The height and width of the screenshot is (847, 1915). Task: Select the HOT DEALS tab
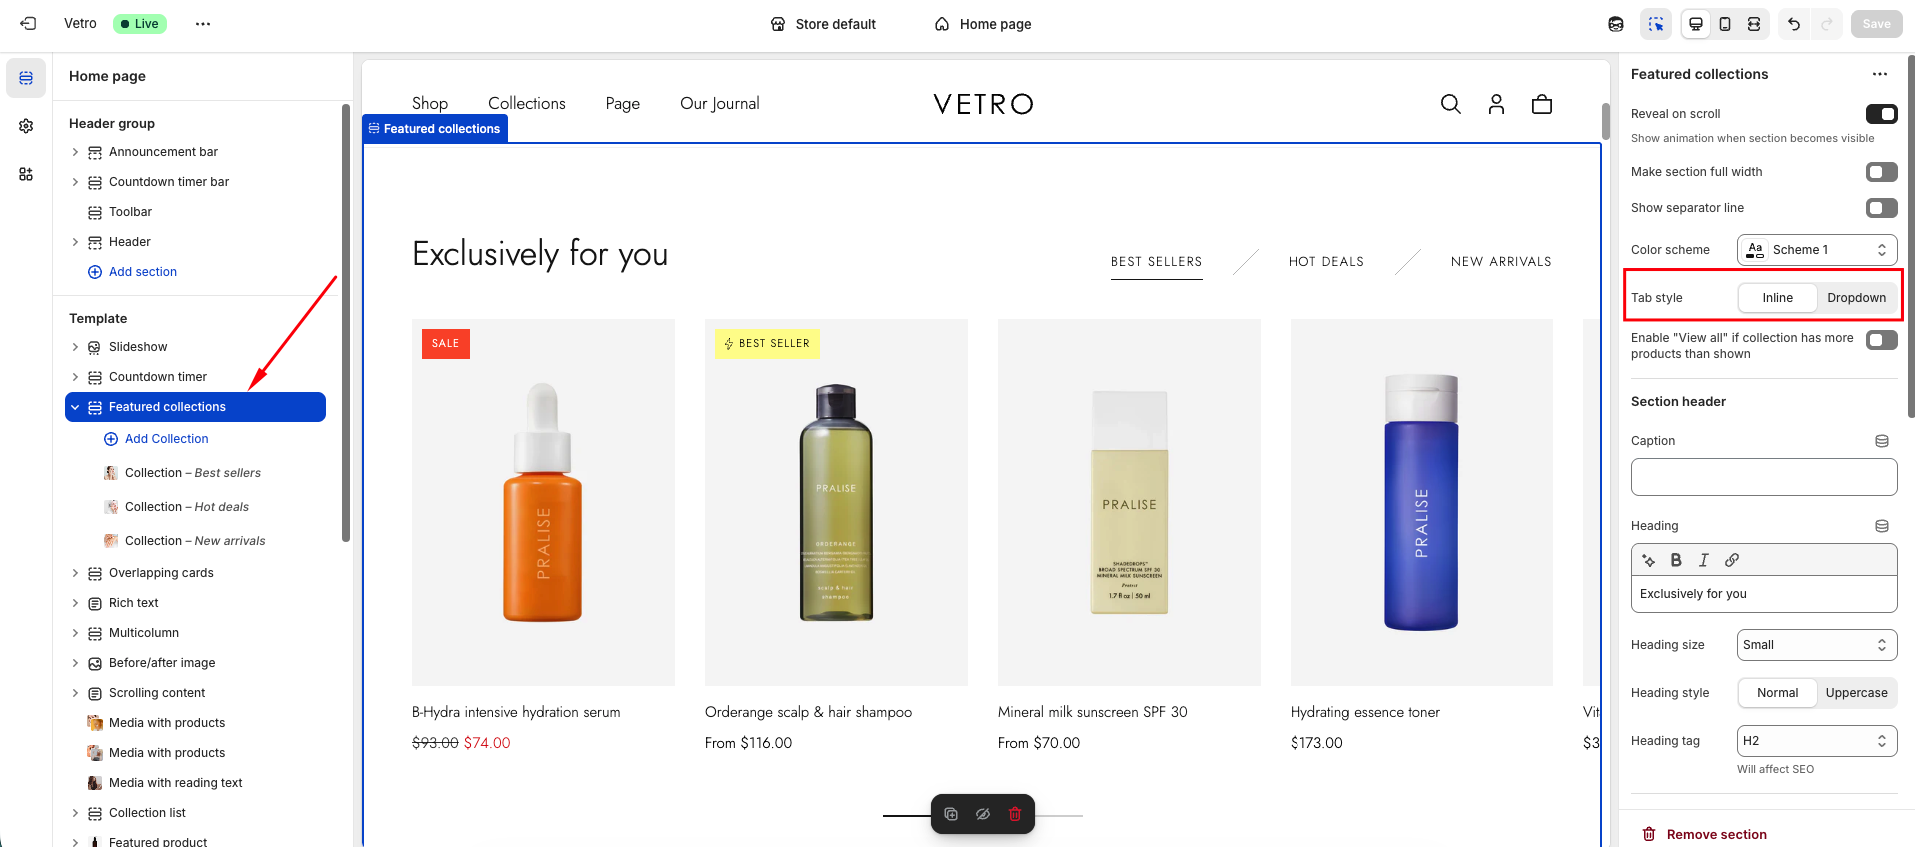[x=1326, y=262]
